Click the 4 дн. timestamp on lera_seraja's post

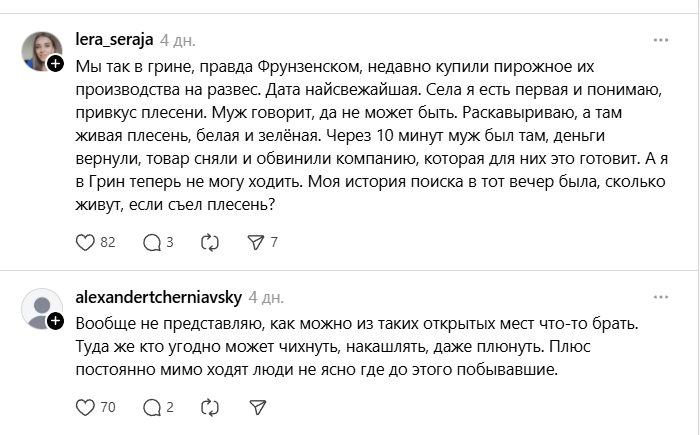tap(179, 41)
